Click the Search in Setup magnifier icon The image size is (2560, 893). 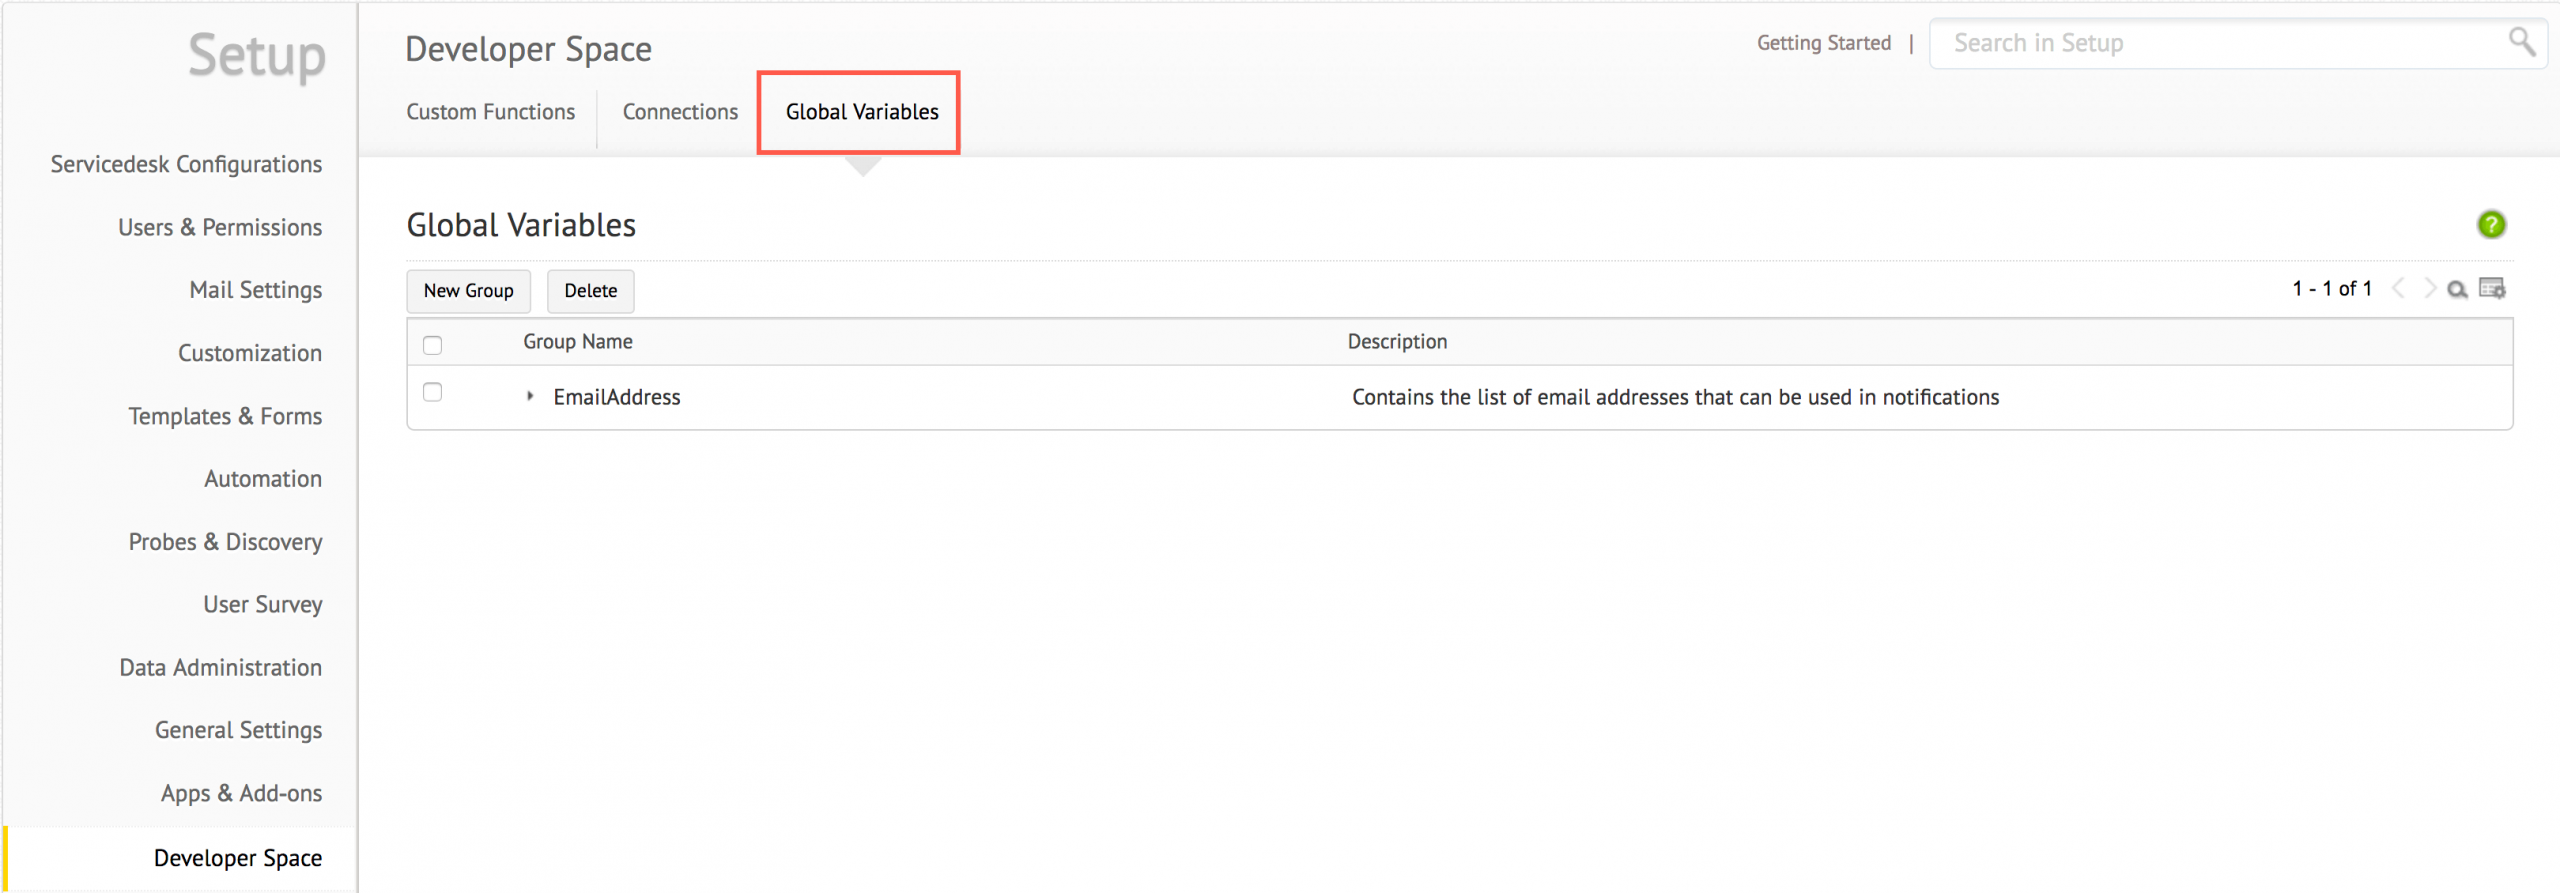coord(2521,42)
